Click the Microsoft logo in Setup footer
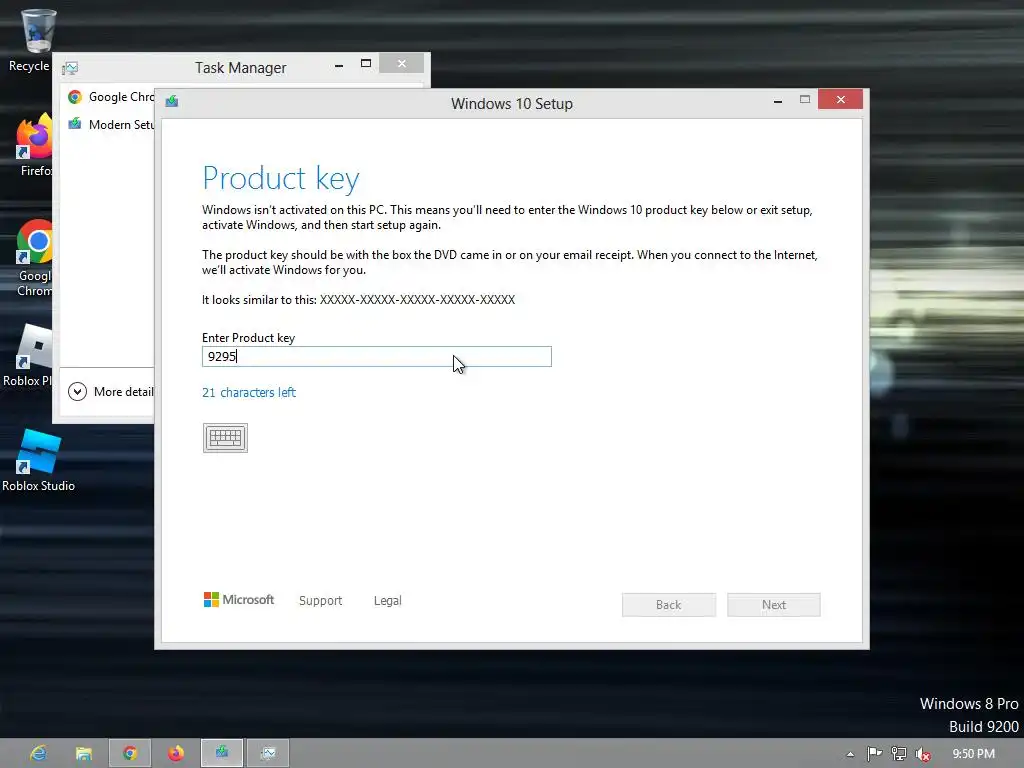The height and width of the screenshot is (768, 1024). point(239,600)
